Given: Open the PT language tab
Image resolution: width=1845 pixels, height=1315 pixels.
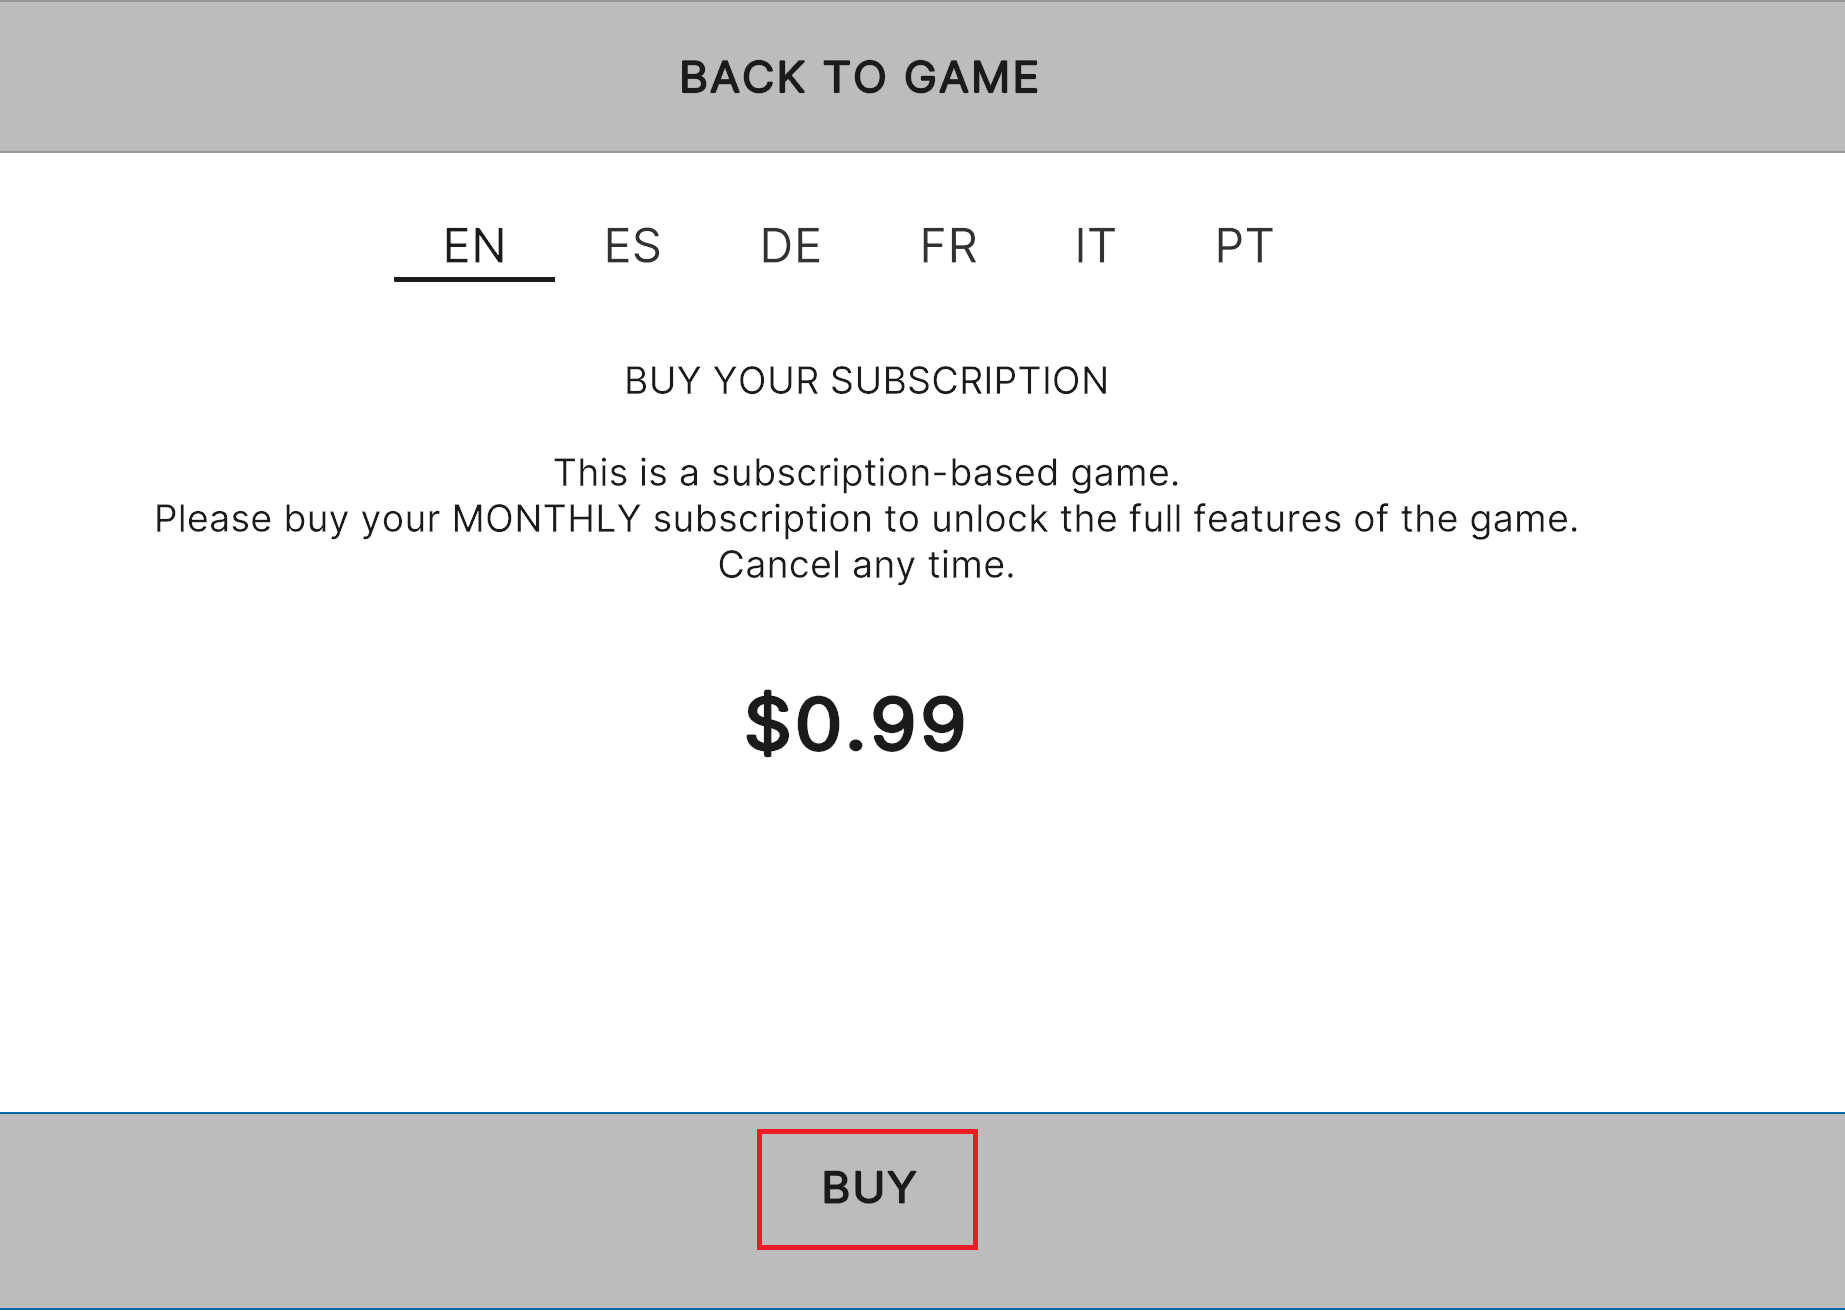Looking at the screenshot, I should (1244, 246).
